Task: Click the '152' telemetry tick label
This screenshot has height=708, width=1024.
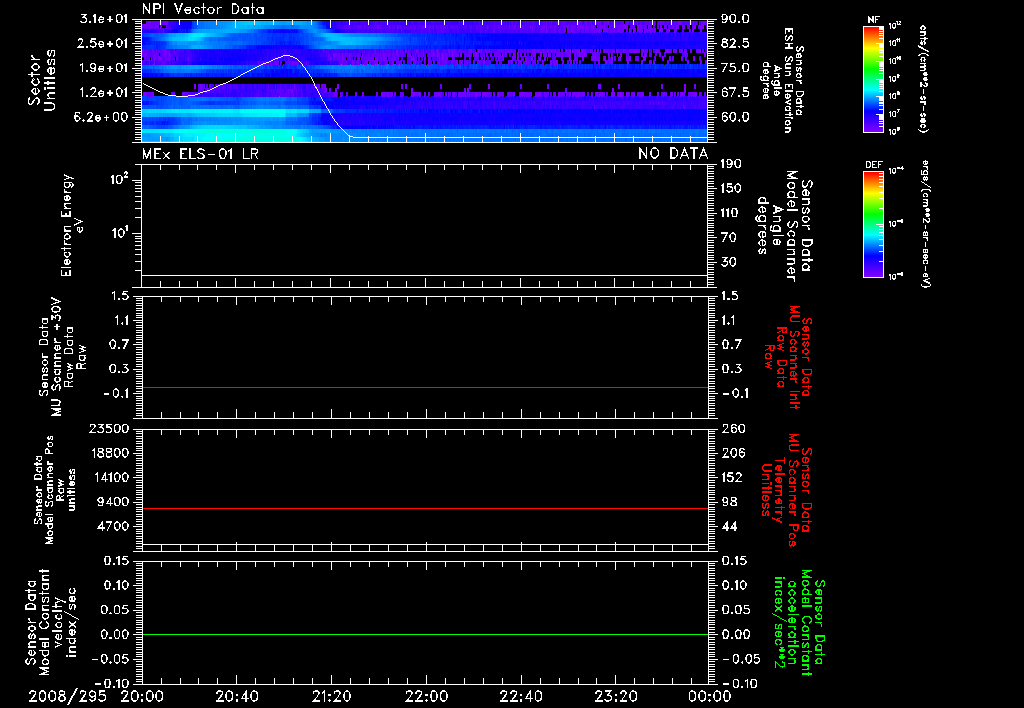Action: [x=733, y=477]
